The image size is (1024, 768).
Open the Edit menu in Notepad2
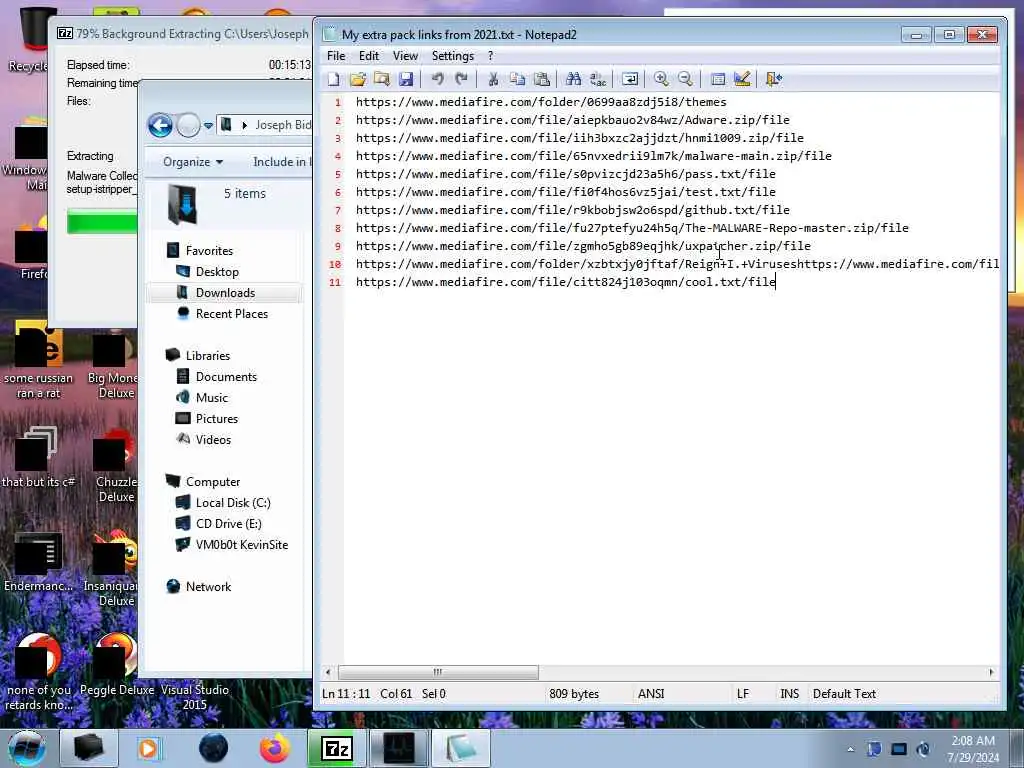coord(368,56)
